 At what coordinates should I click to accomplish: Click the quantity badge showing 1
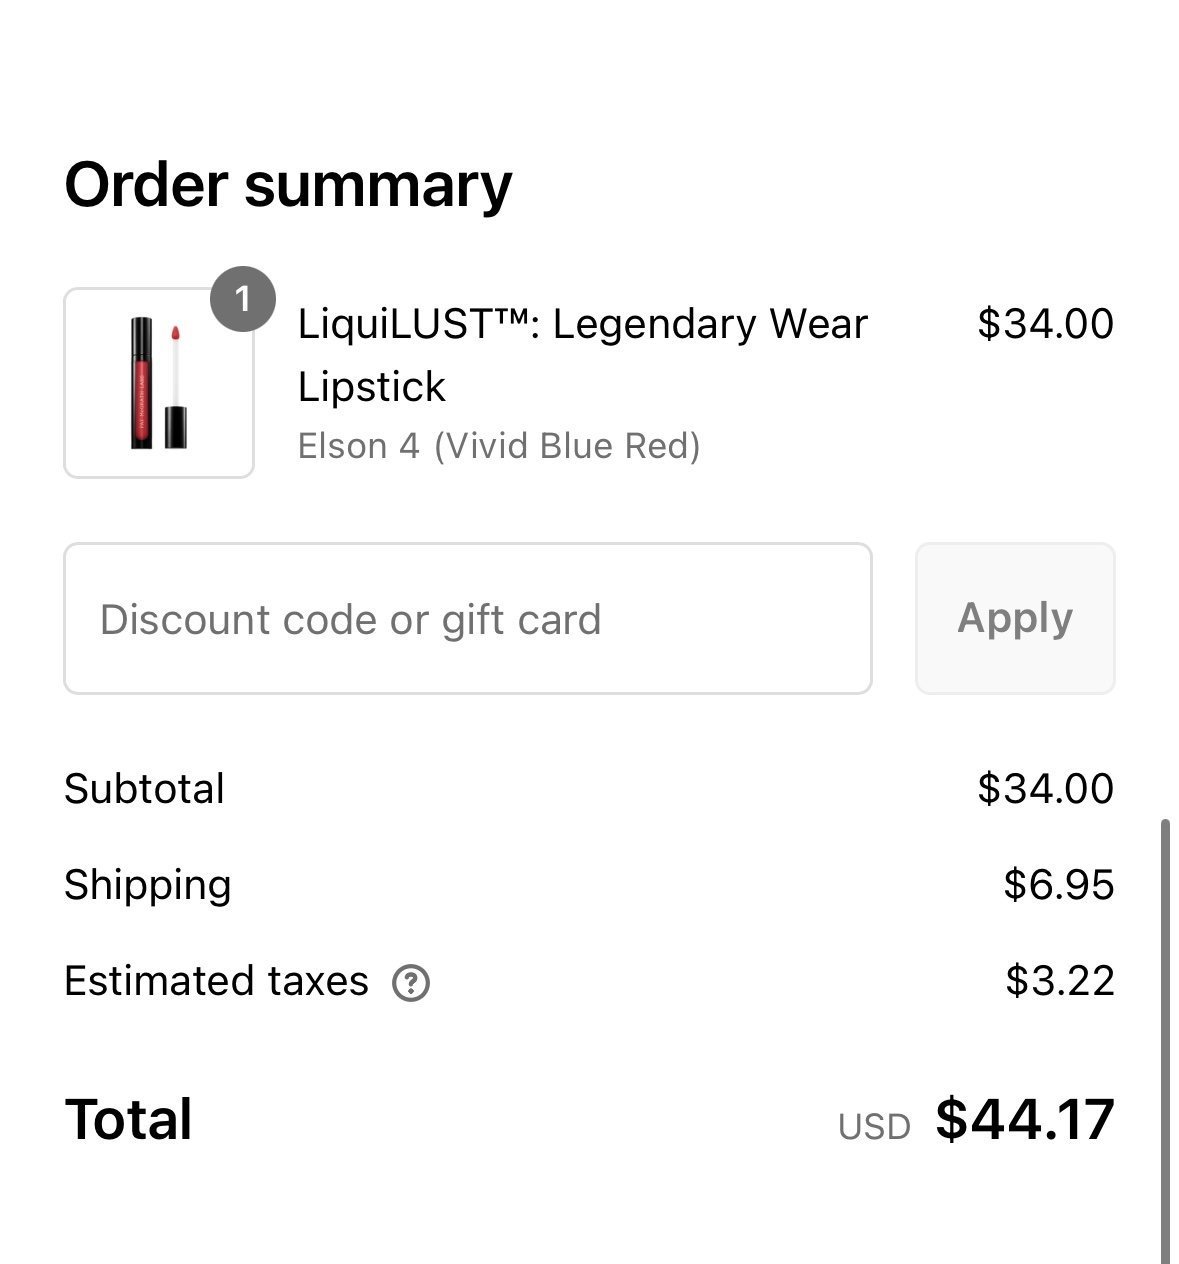pos(243,298)
